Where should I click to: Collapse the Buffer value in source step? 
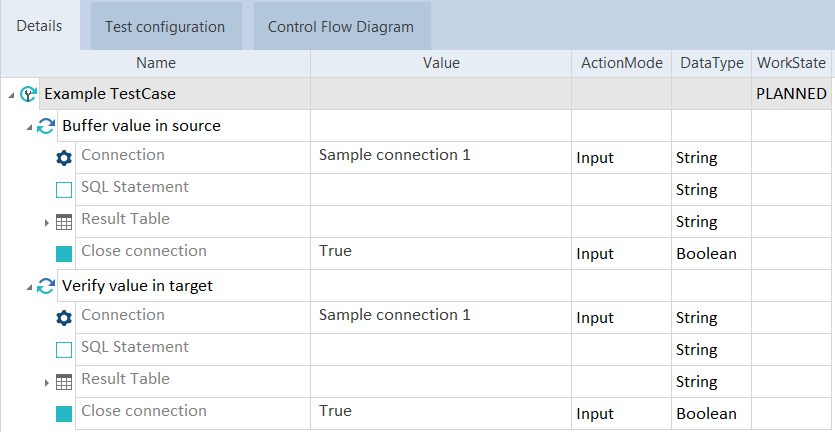[x=28, y=127]
